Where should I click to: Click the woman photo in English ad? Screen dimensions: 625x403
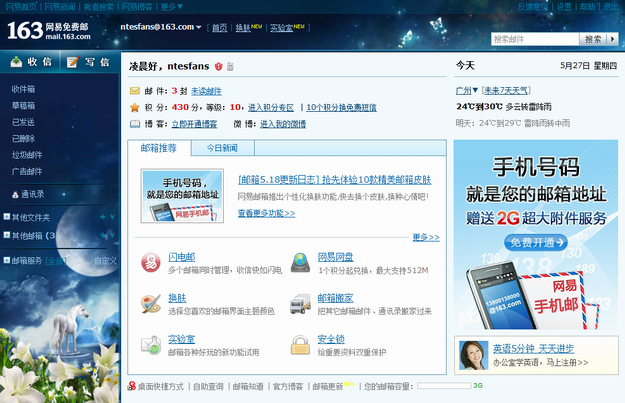coord(474,355)
